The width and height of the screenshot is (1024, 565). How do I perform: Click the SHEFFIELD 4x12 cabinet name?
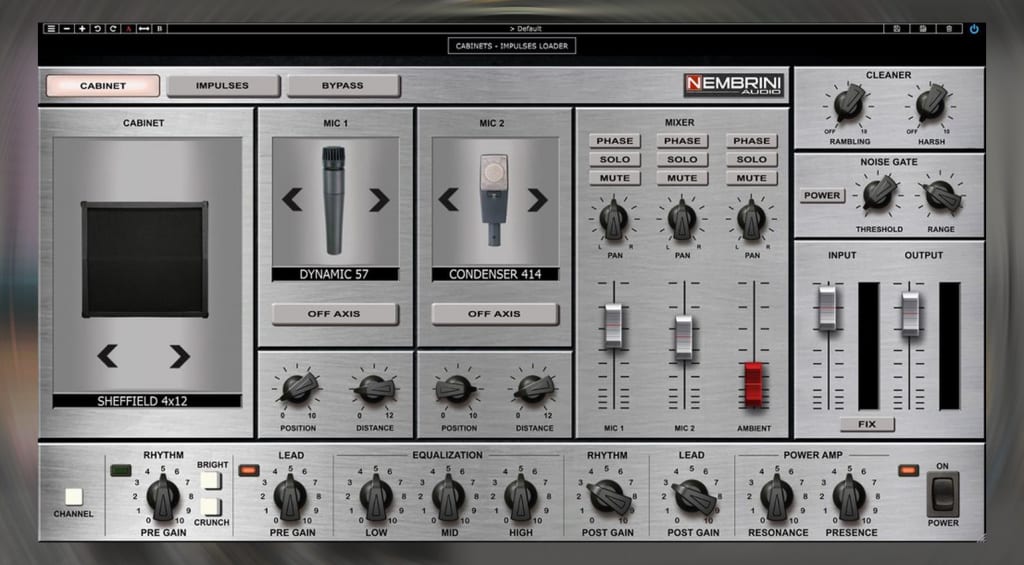tap(142, 401)
